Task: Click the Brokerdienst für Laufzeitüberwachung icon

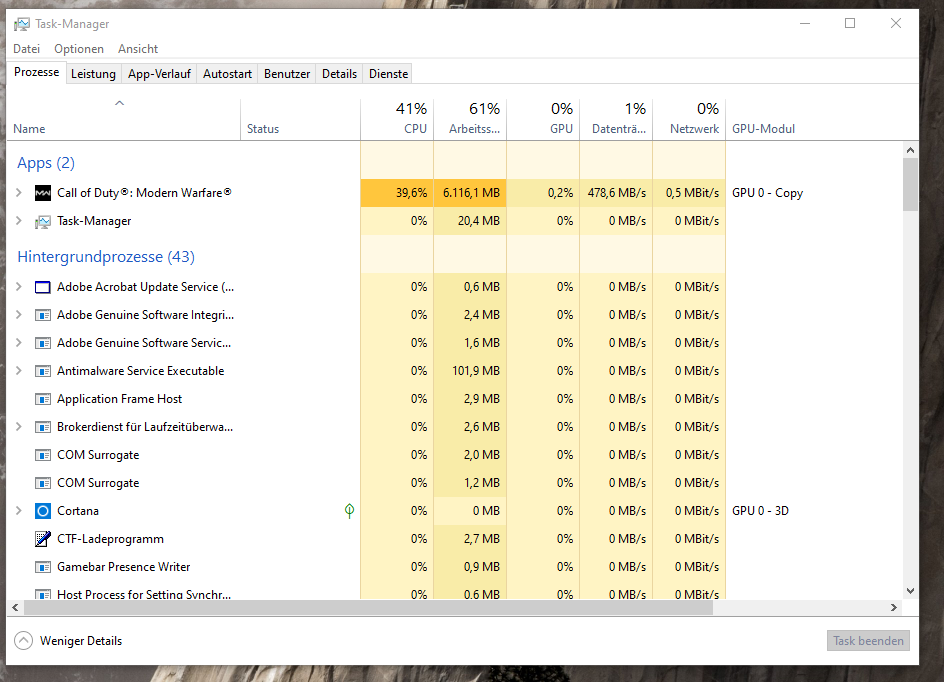Action: point(43,427)
